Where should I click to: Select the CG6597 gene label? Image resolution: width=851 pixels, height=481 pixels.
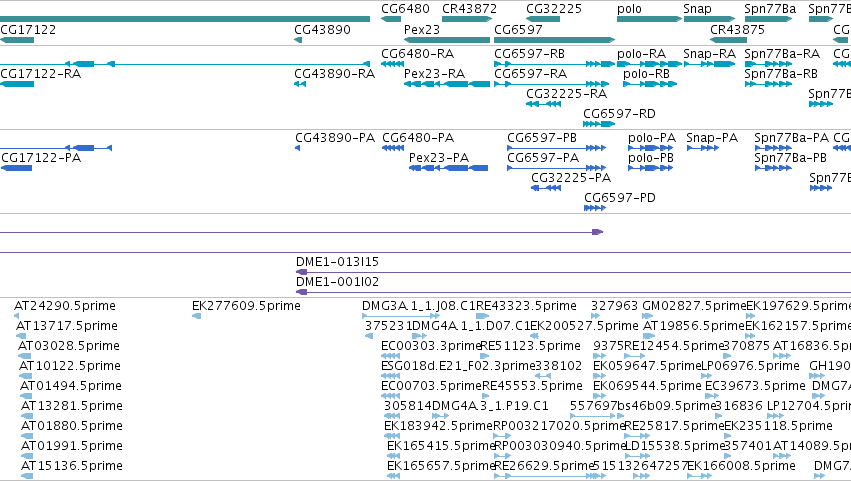[518, 30]
